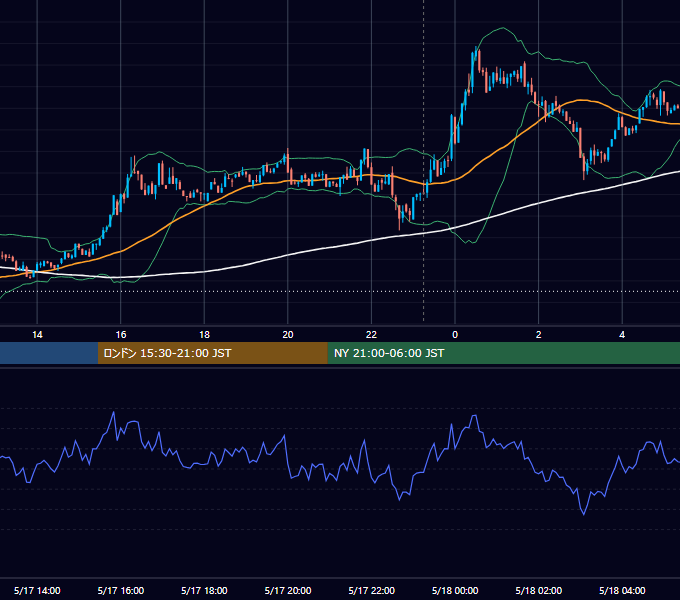This screenshot has height=600, width=680.
Task: Select the blue session bar before London
Action: 49,353
